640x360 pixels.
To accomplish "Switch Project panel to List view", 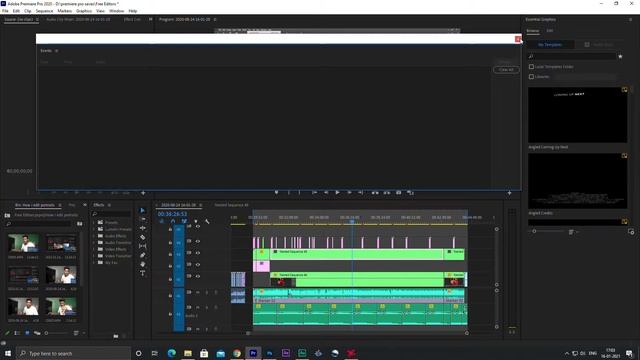I will point(17,333).
